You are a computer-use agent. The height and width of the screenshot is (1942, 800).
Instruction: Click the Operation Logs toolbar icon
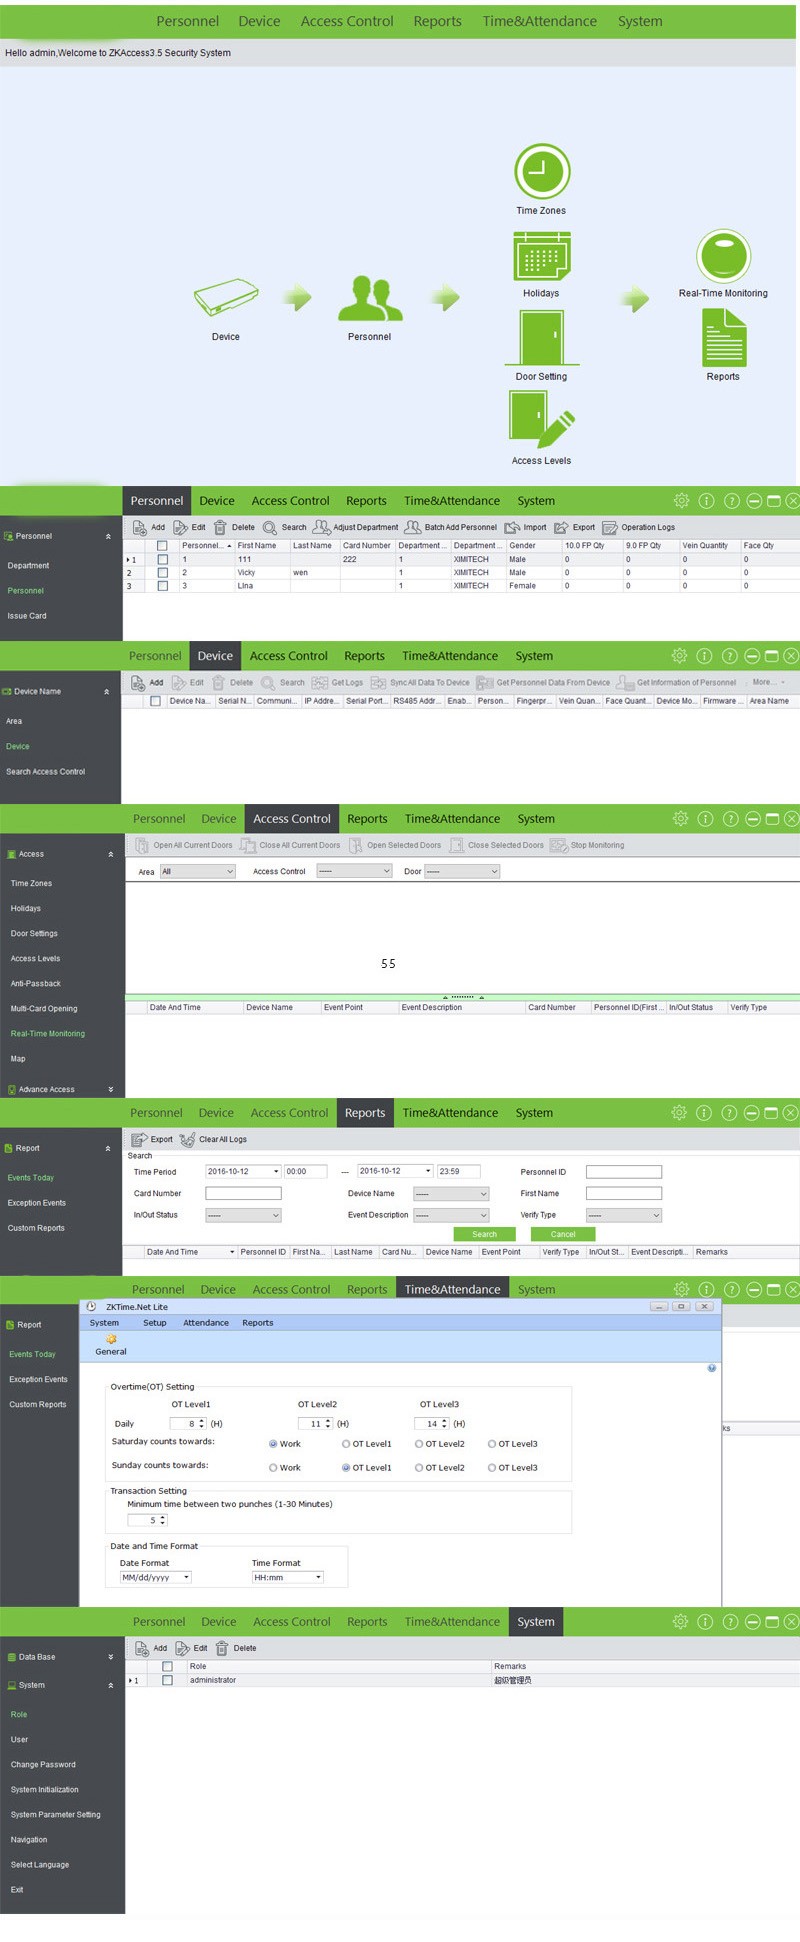coord(610,527)
